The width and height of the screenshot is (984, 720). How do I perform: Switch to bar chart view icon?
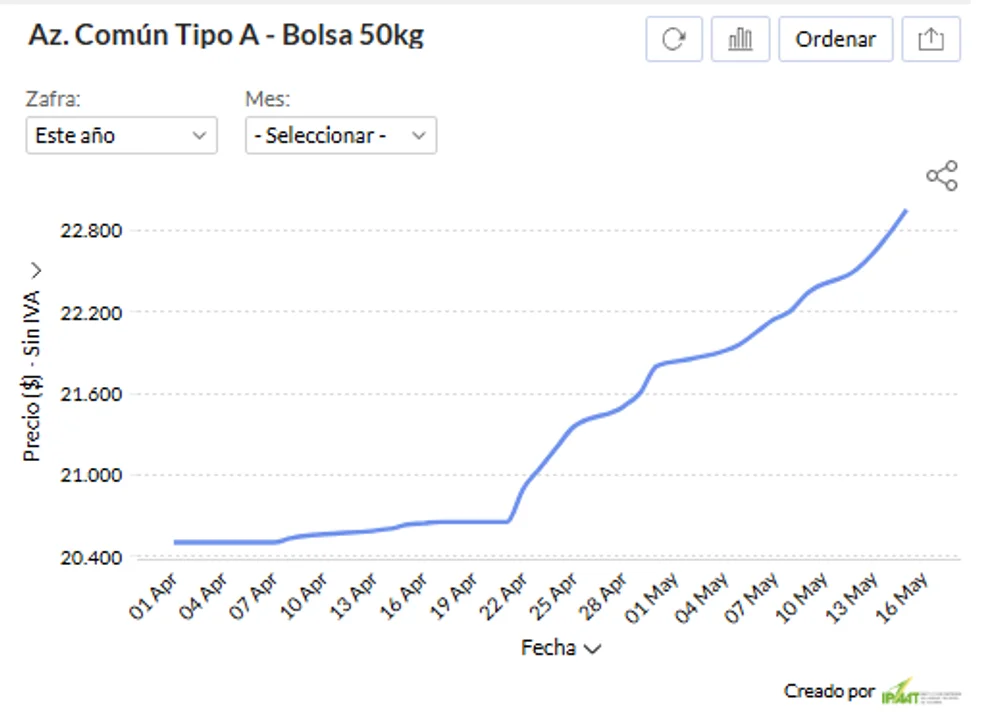pos(740,39)
